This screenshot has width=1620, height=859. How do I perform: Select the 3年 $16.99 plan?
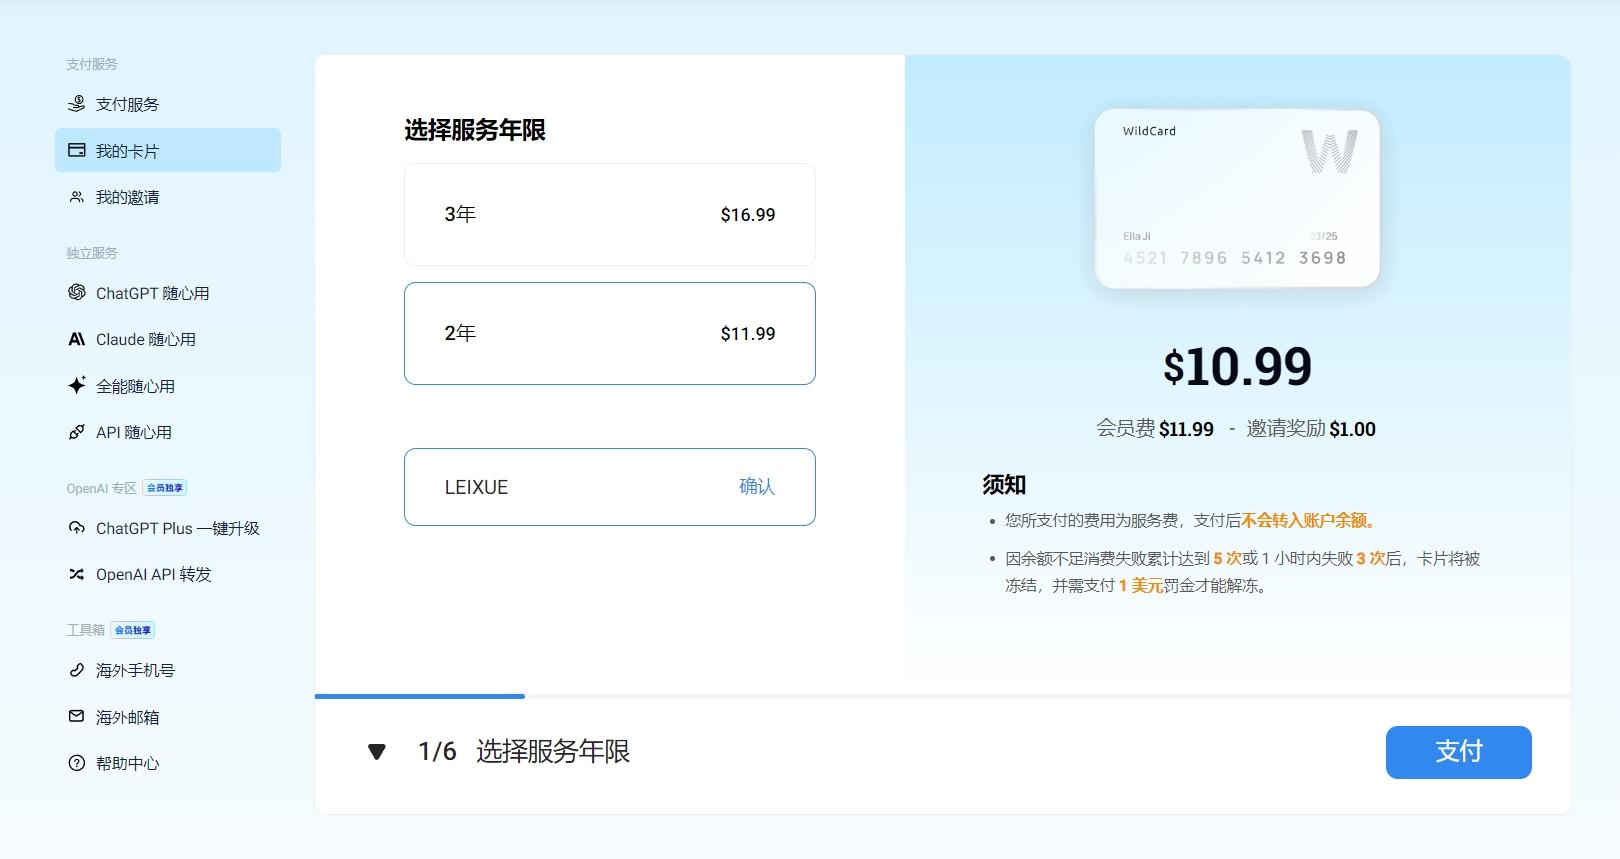pos(610,214)
